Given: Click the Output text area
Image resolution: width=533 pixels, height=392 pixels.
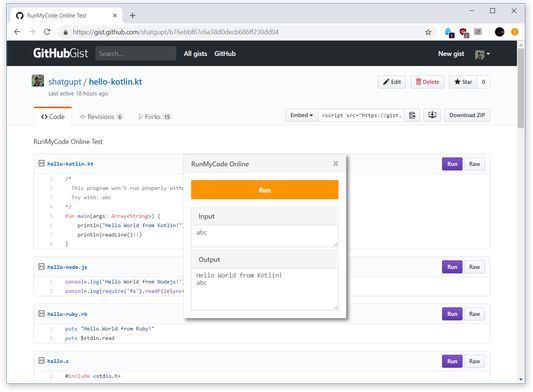Looking at the screenshot, I should tap(264, 289).
